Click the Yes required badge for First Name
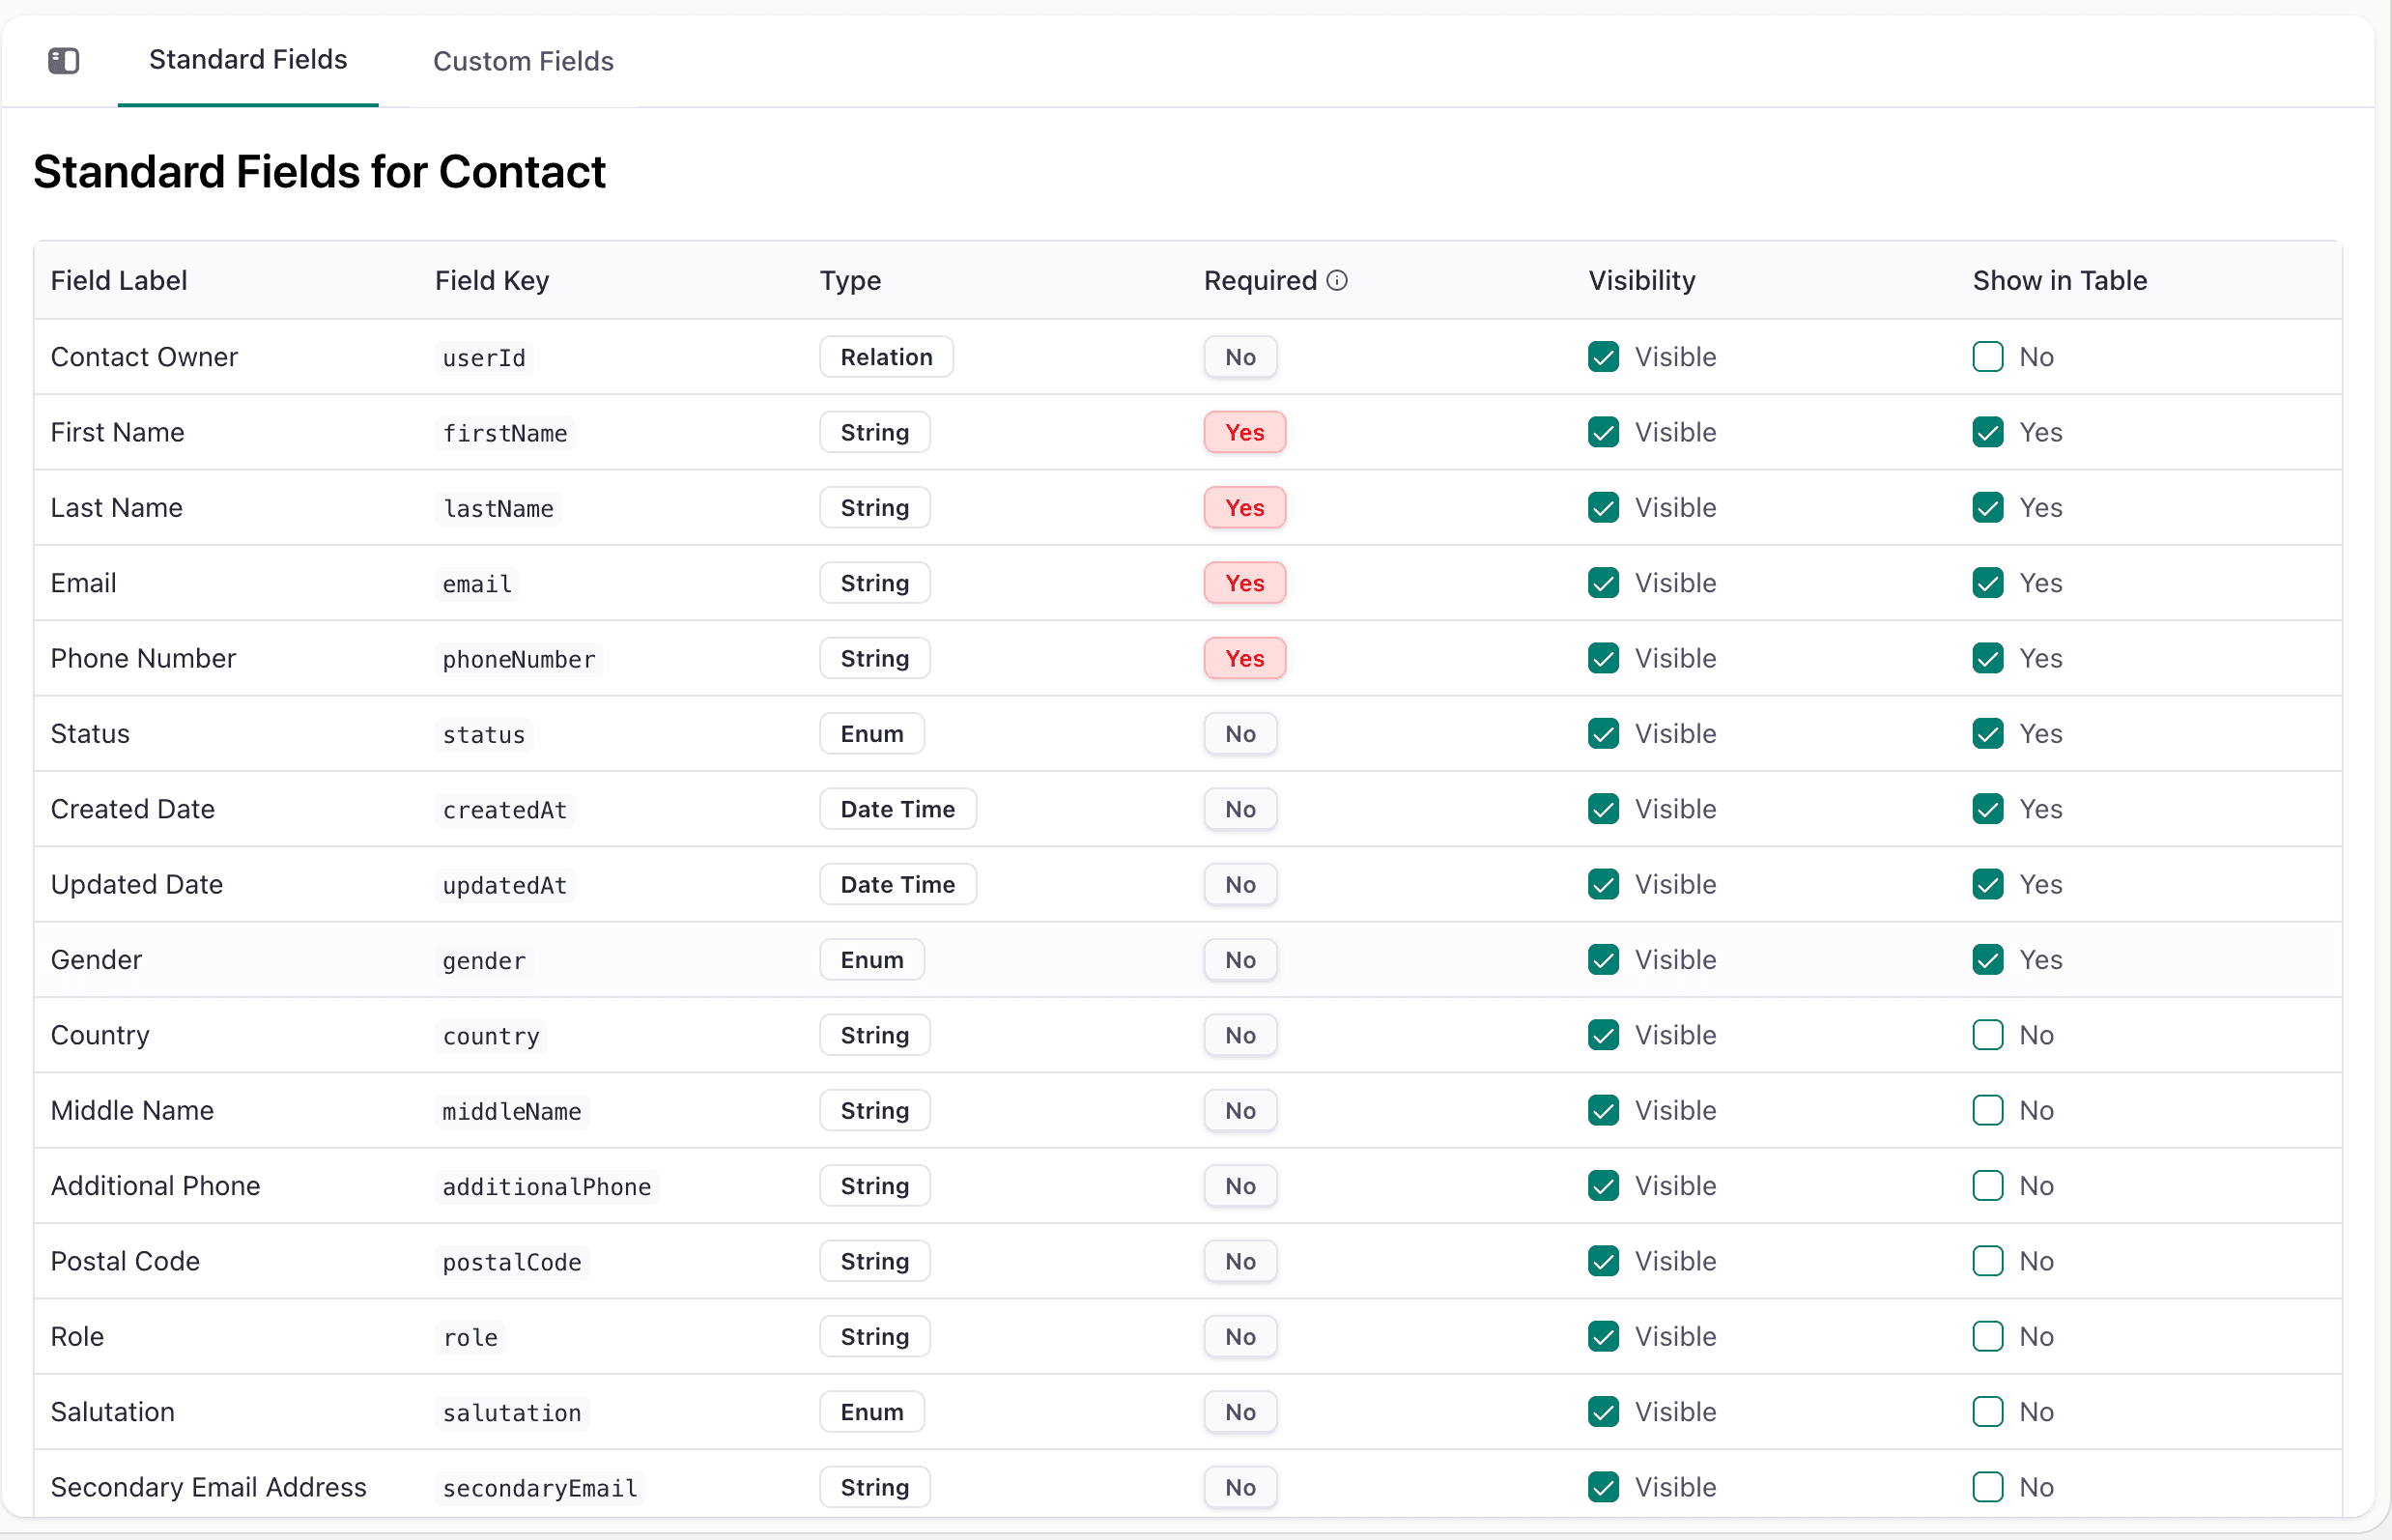Image resolution: width=2392 pixels, height=1540 pixels. point(1244,433)
